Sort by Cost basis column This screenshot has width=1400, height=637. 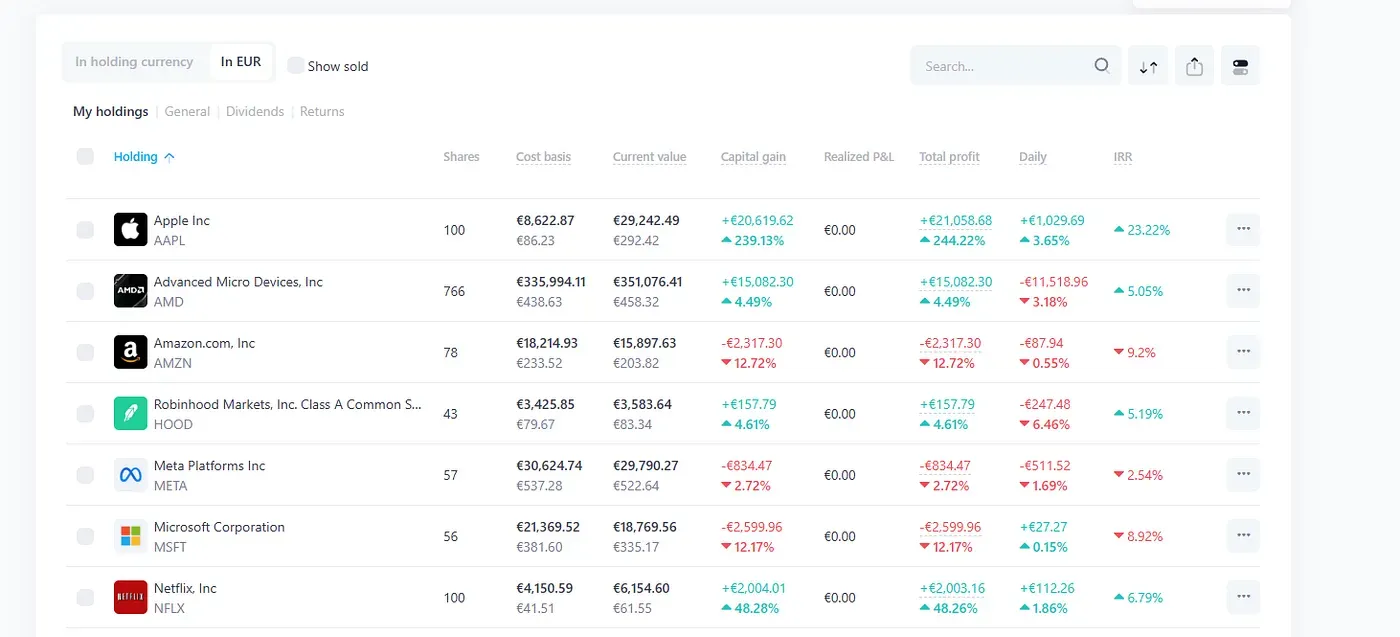click(543, 157)
